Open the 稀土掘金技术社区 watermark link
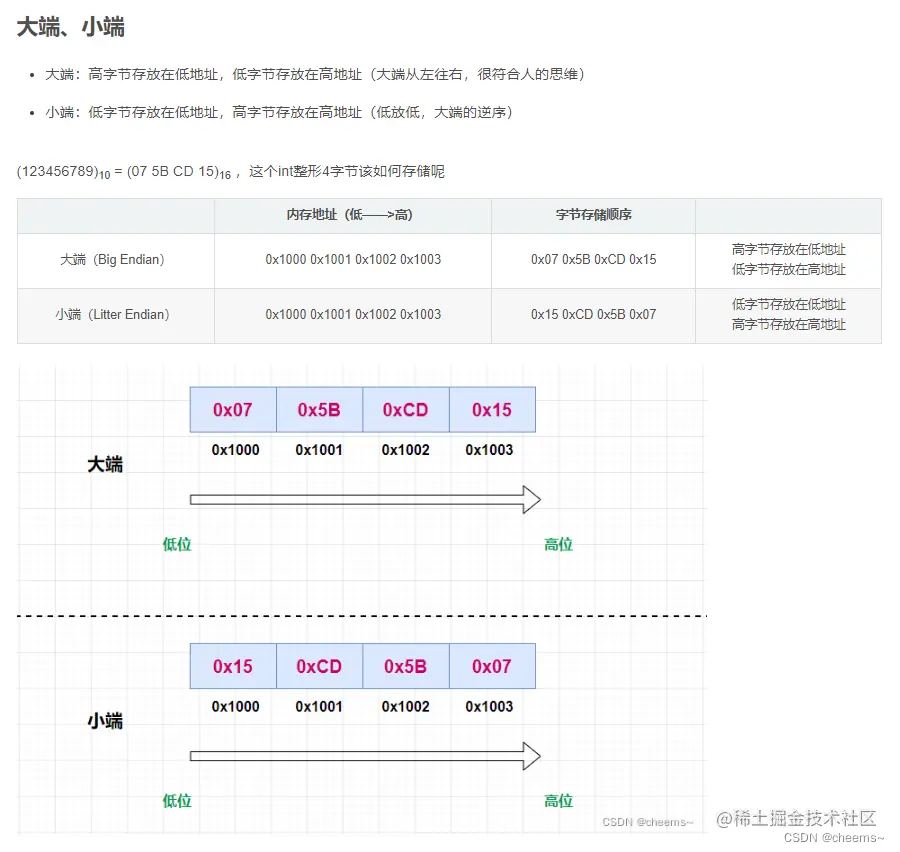The height and width of the screenshot is (852, 900). coord(796,820)
